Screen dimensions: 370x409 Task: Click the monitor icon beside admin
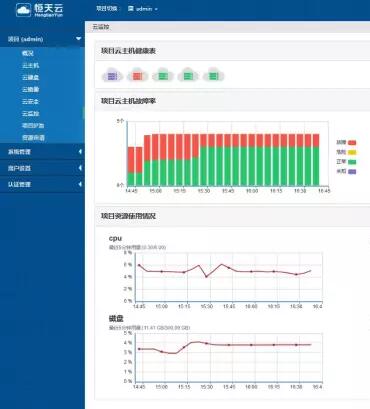tap(131, 9)
